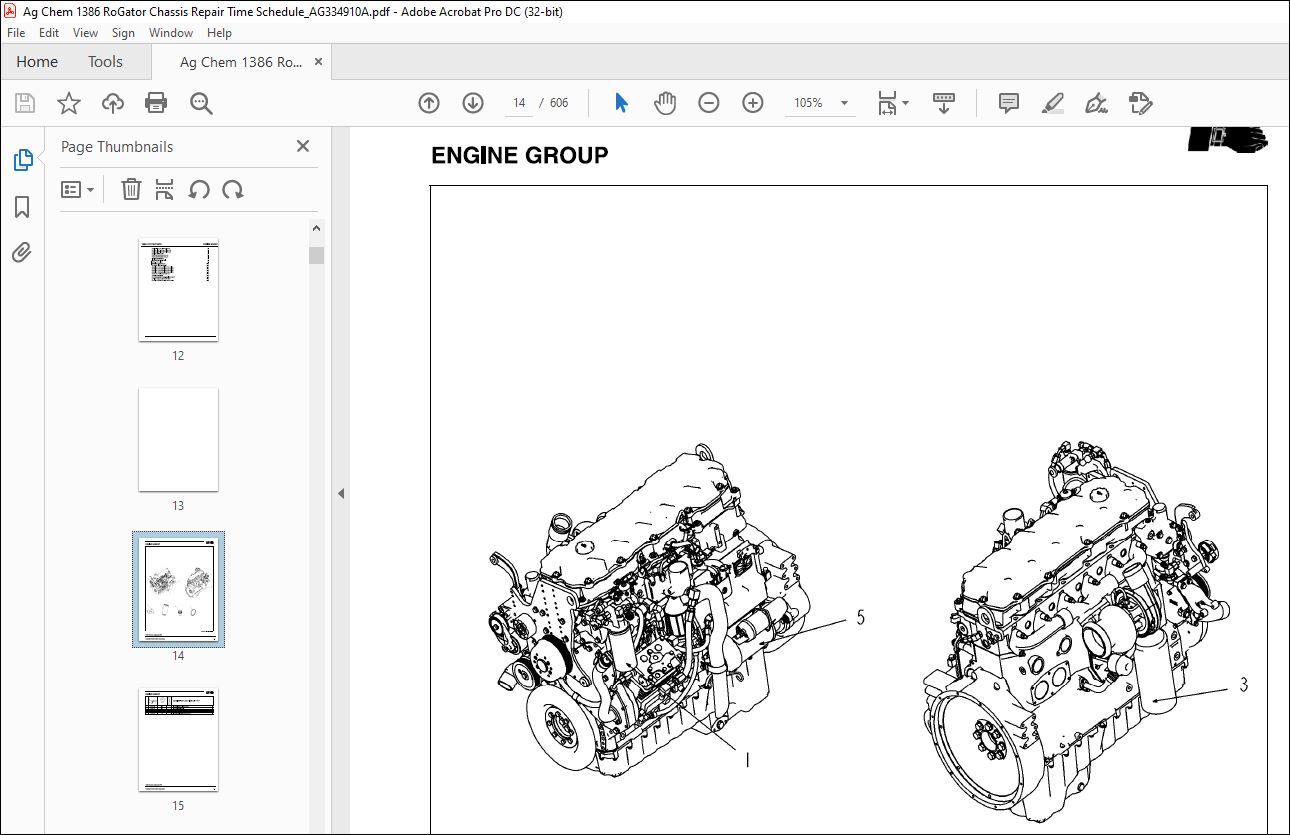Go to next page arrow

pyautogui.click(x=473, y=103)
